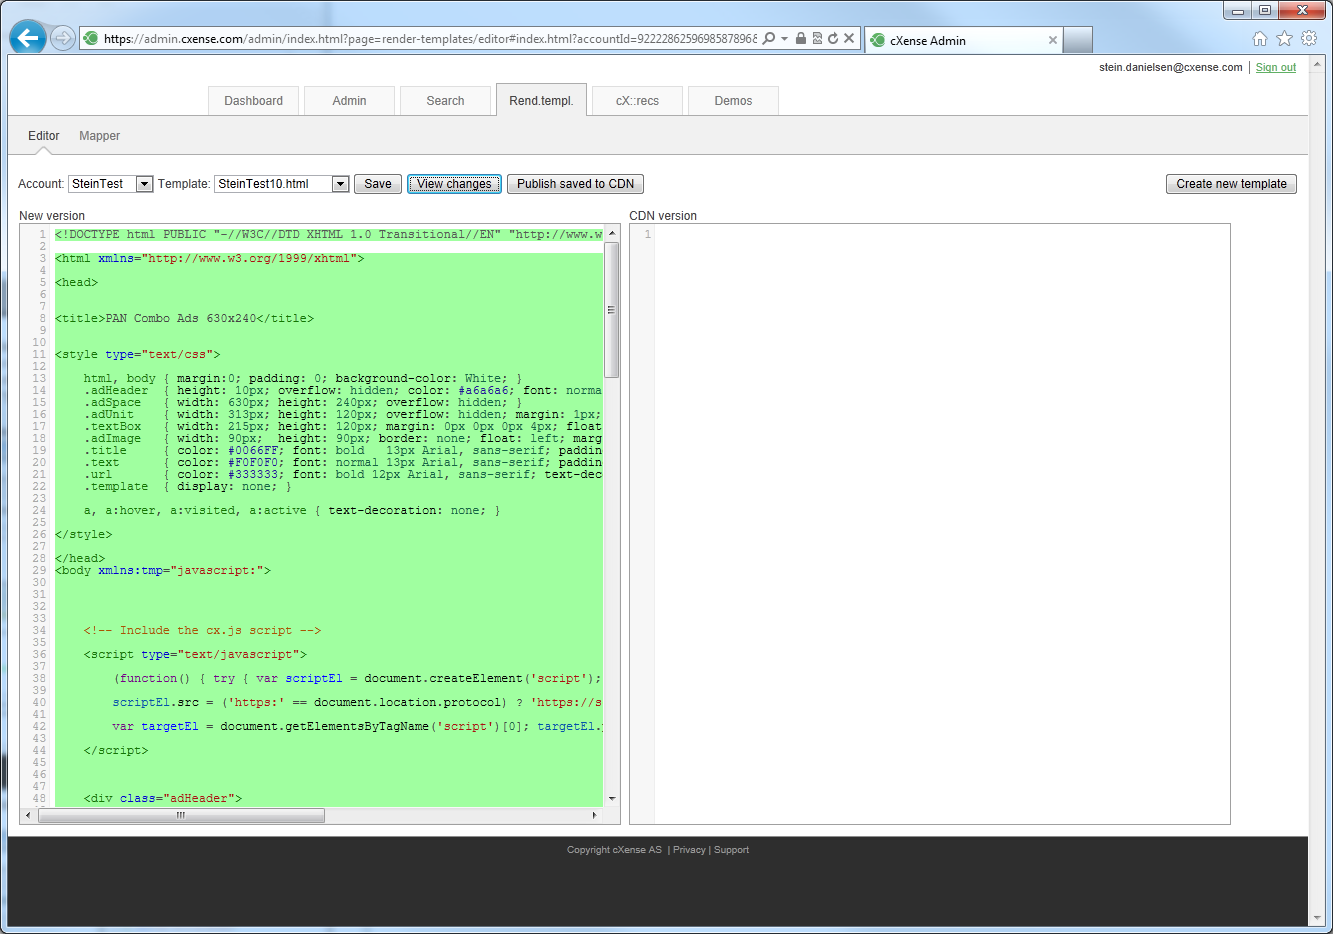The width and height of the screenshot is (1333, 934).
Task: Open browser Tools gear icon
Action: (x=1309, y=38)
